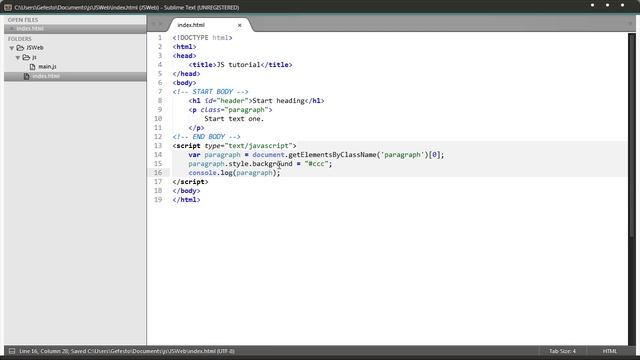Screen dimensions: 640x360
Task: Click the 'text/javascript' attribute value
Action: coord(258,146)
